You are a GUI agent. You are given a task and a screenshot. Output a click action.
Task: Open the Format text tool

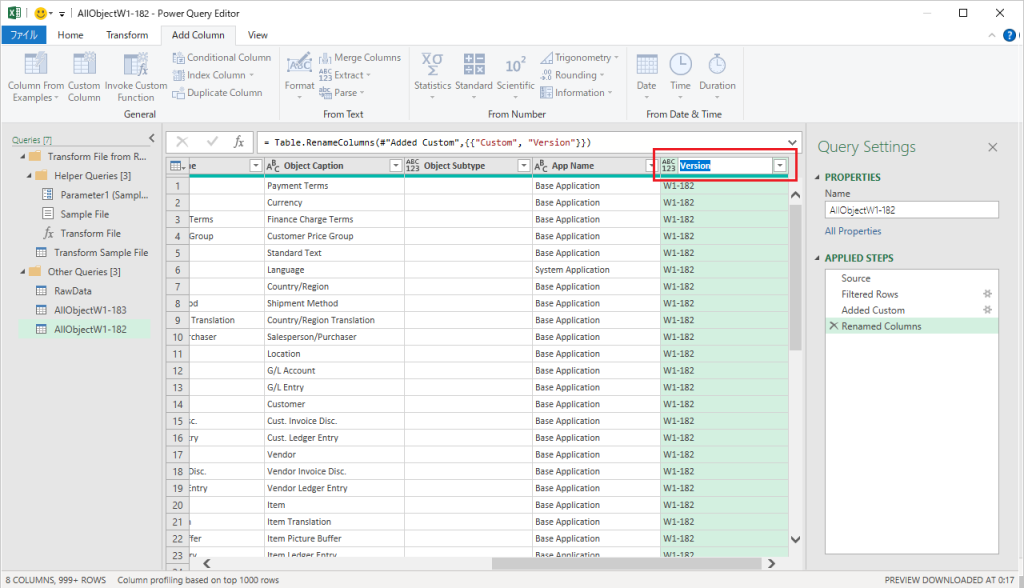299,76
